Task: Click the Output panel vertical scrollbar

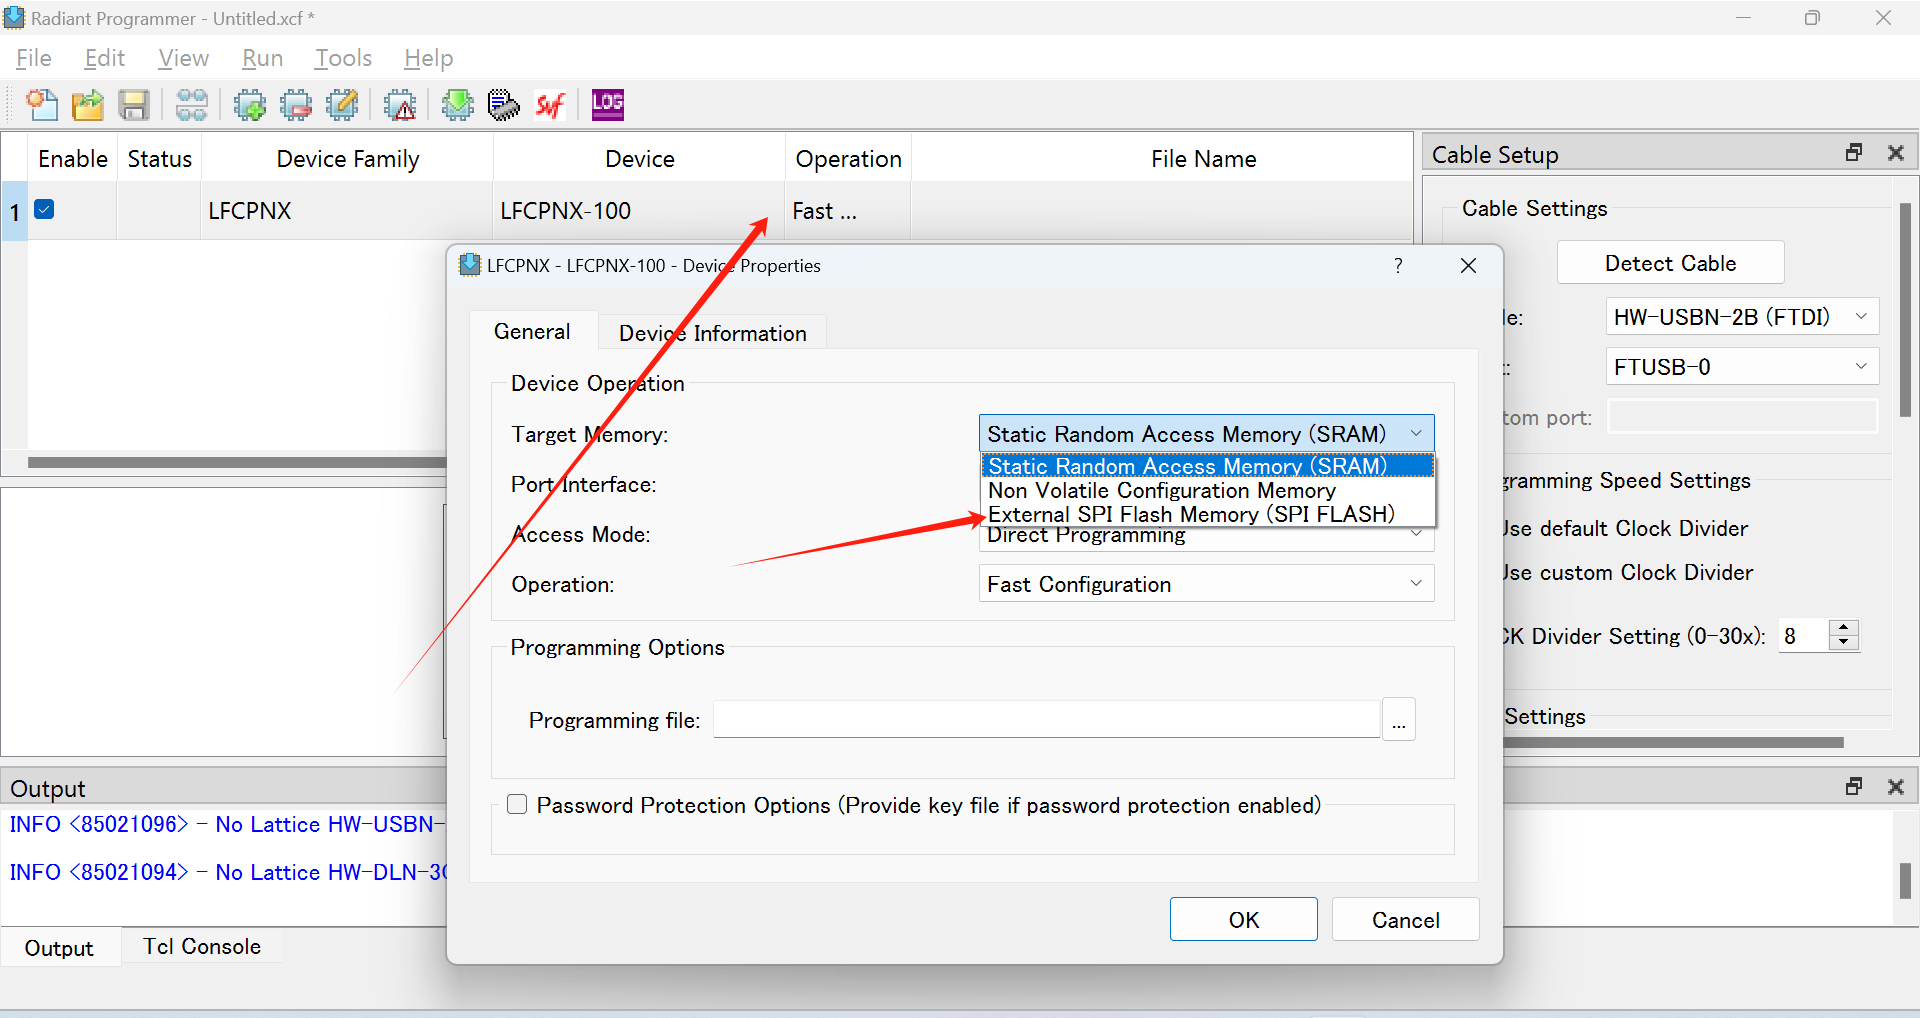Action: point(1905,881)
